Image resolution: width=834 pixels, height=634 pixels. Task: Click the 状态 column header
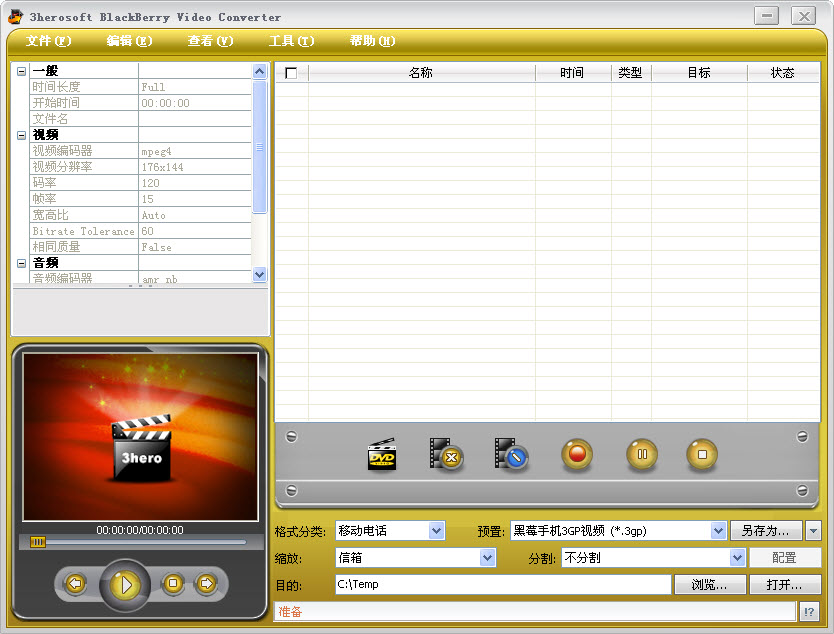(783, 73)
